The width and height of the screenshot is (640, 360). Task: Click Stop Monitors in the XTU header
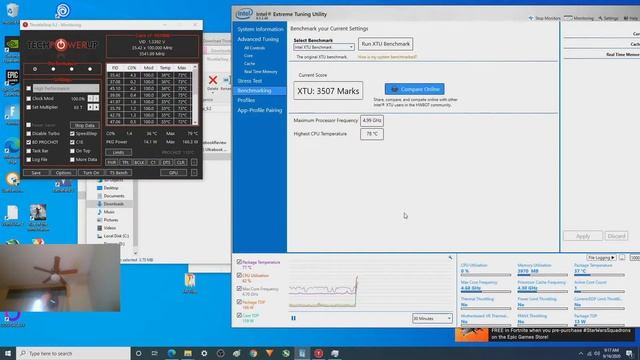click(x=544, y=18)
